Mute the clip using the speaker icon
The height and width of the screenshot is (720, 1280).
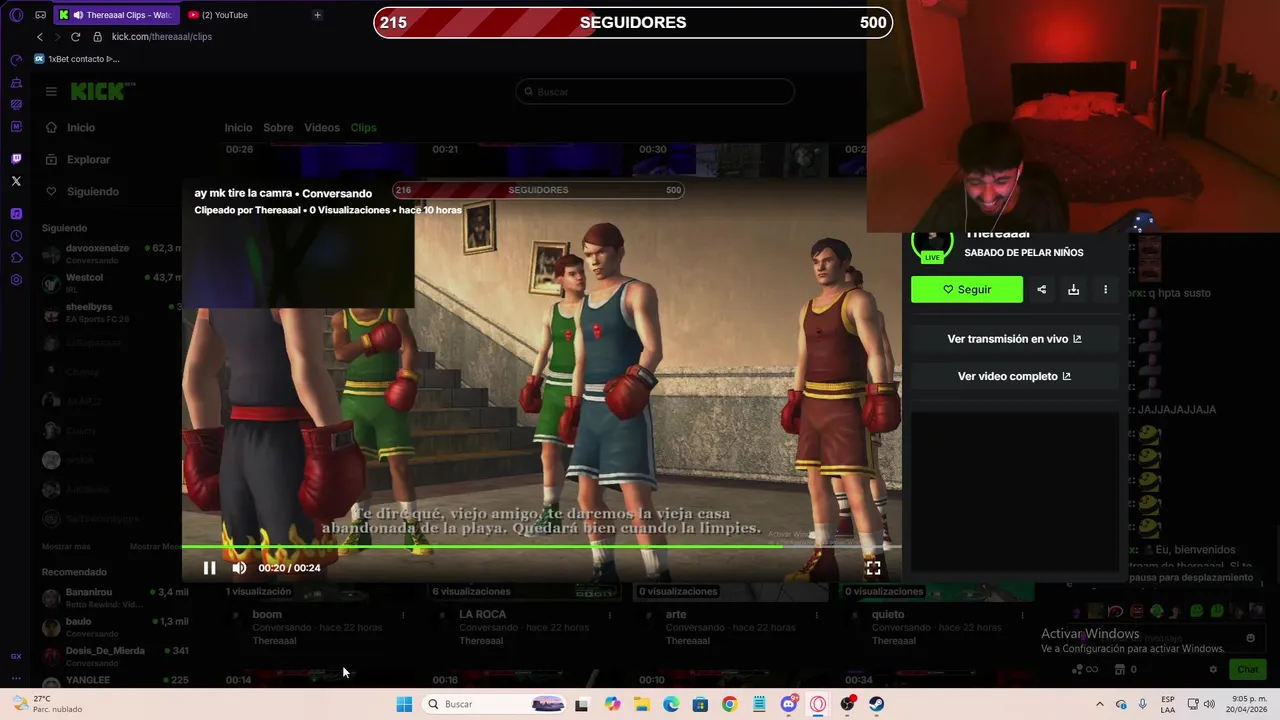(239, 568)
